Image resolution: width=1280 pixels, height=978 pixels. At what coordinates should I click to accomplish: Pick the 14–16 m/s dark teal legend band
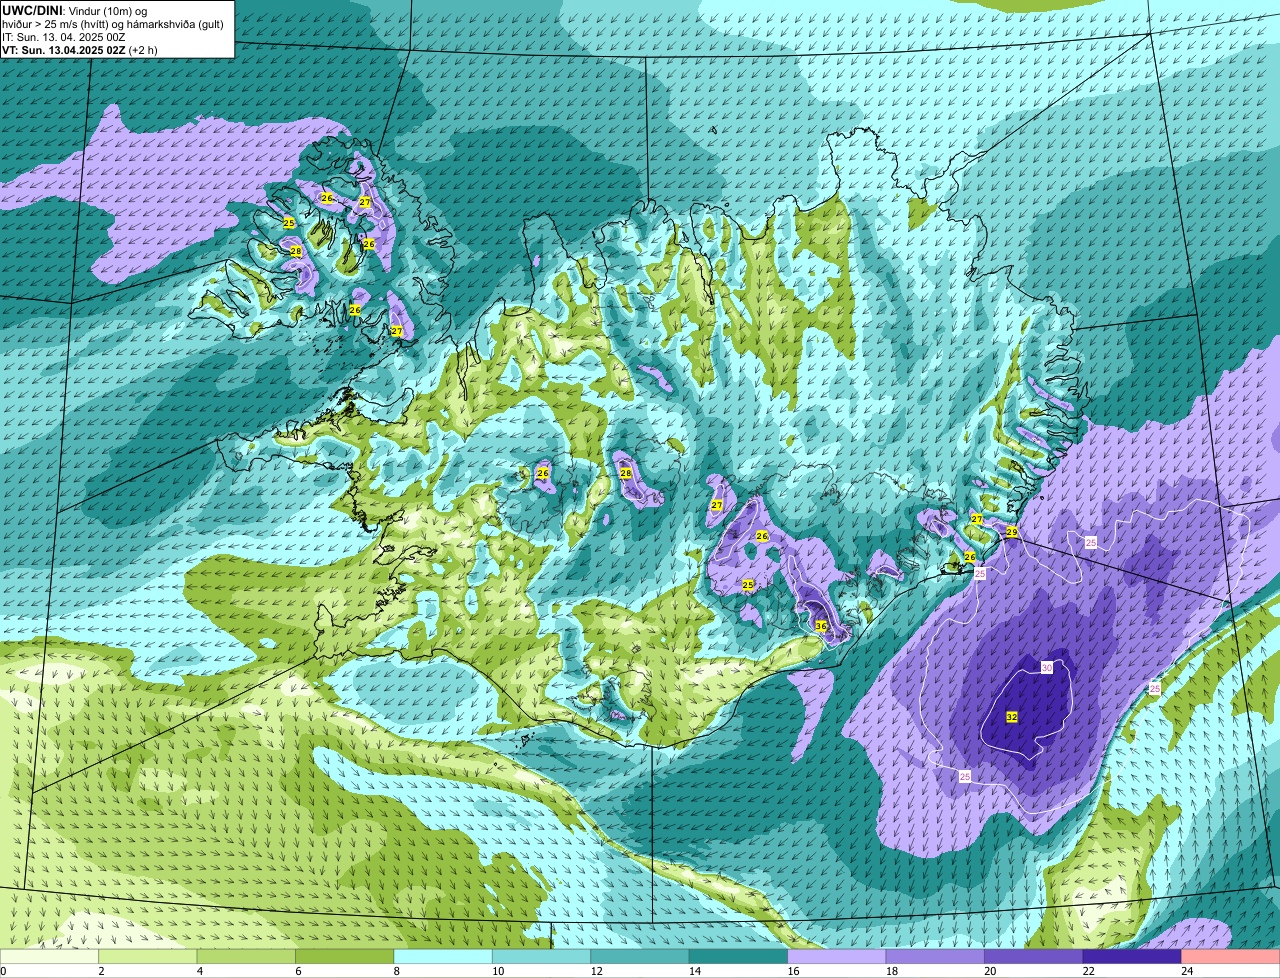[740, 956]
